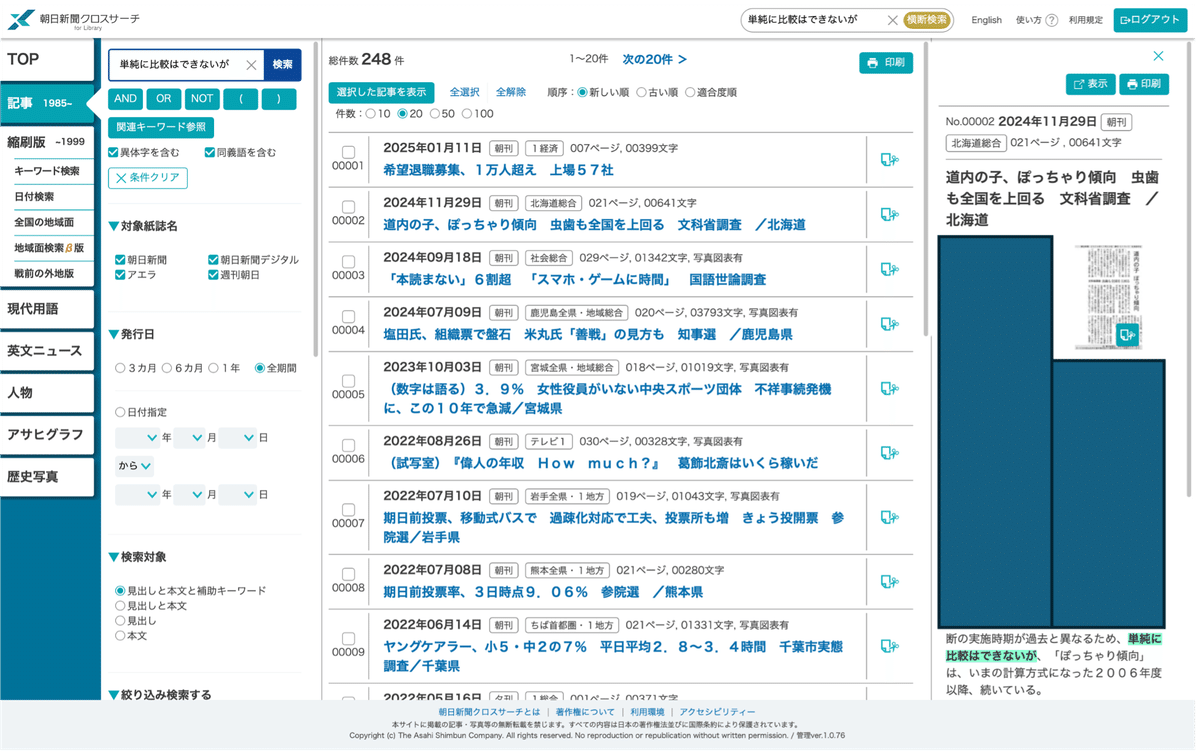The image size is (1200, 753).
Task: Set results count to 50
Action: pos(435,114)
